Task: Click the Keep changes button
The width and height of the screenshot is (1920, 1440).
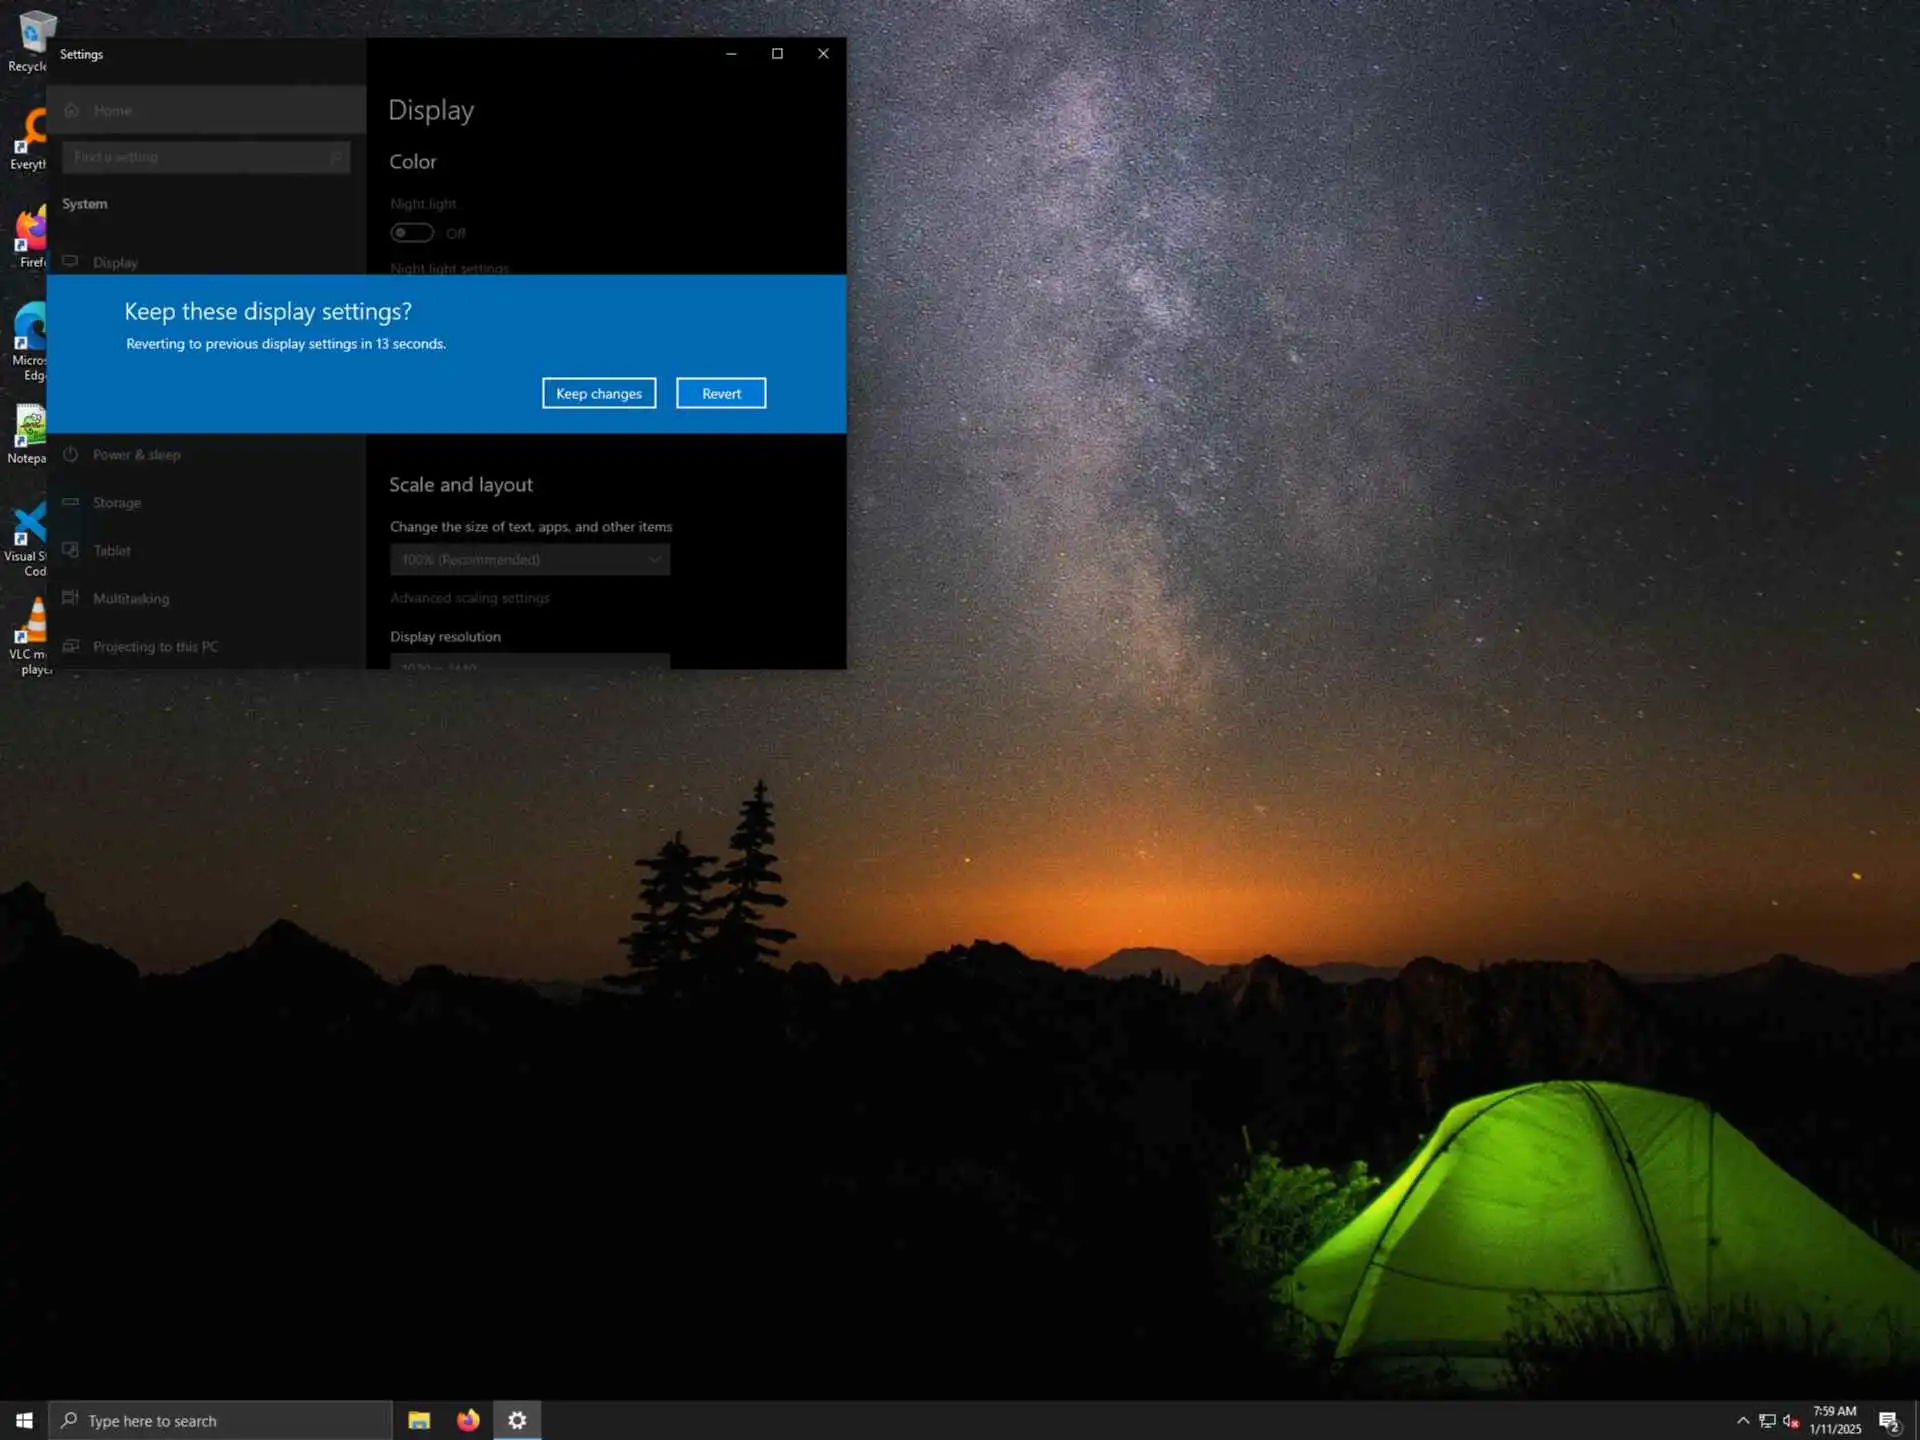Action: [x=598, y=393]
